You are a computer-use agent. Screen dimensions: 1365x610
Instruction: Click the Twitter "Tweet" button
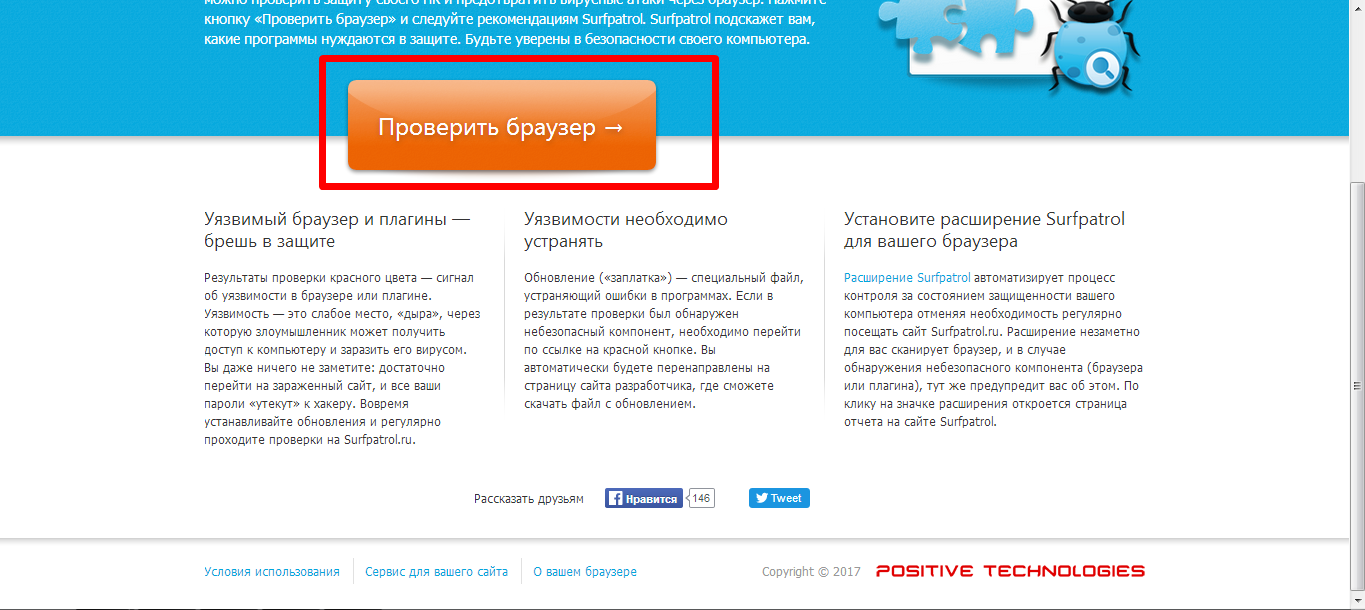[779, 498]
